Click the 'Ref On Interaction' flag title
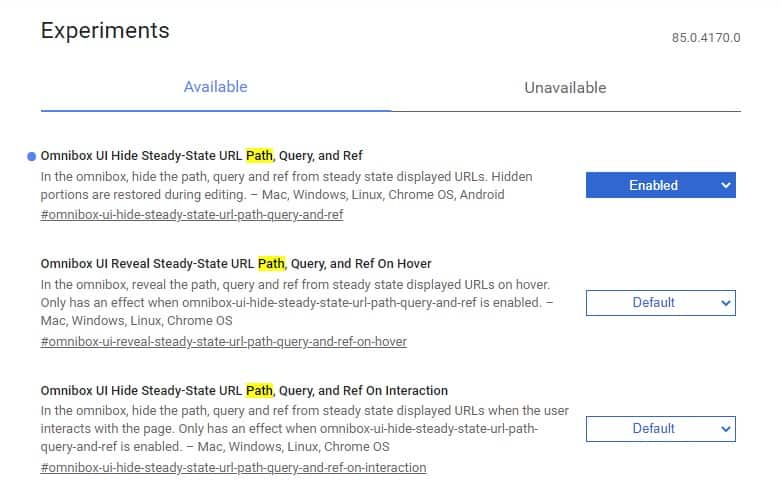Image resolution: width=782 pixels, height=498 pixels. click(244, 390)
